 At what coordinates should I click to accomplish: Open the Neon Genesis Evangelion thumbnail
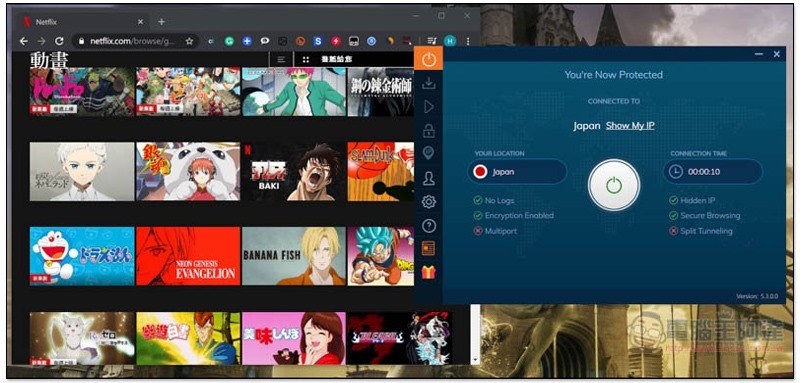188,256
